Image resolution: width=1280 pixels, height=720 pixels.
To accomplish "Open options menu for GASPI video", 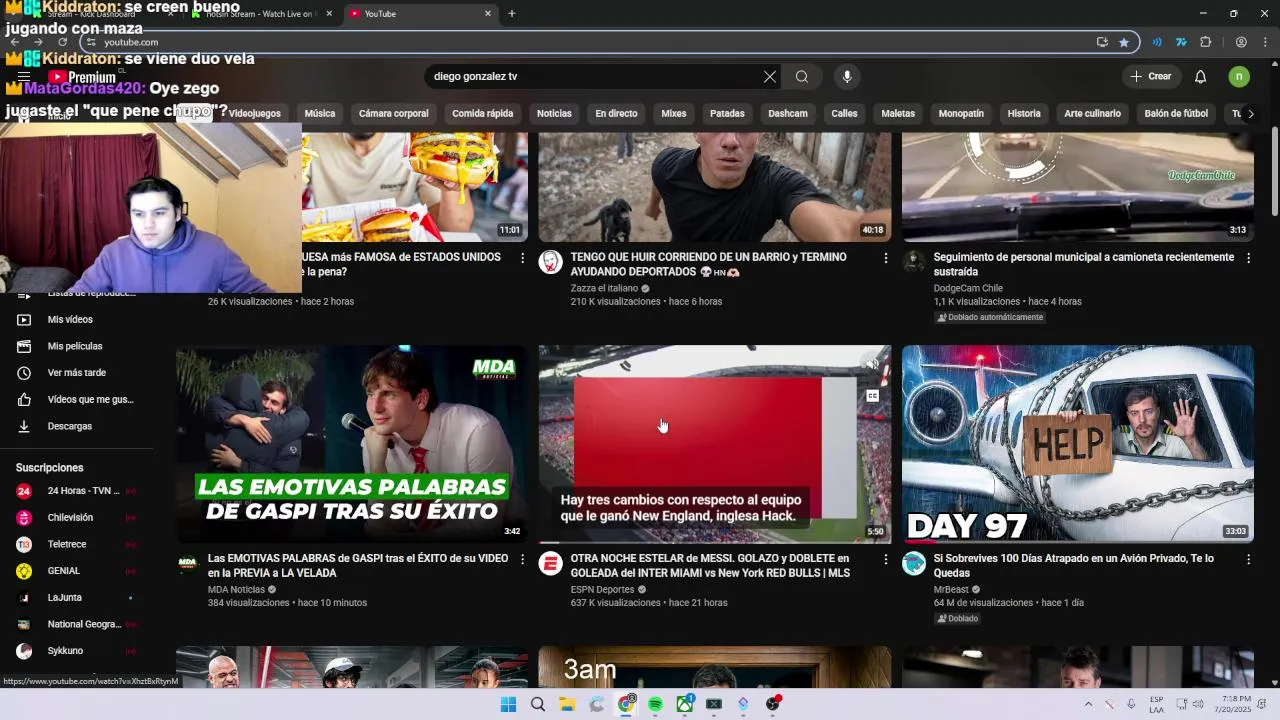I will pos(522,559).
